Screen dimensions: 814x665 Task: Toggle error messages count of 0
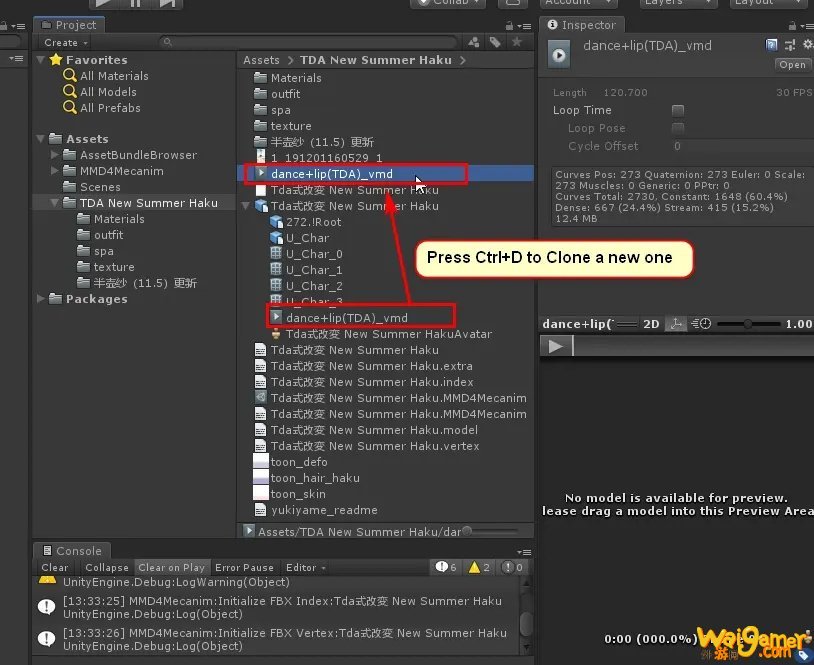point(512,567)
